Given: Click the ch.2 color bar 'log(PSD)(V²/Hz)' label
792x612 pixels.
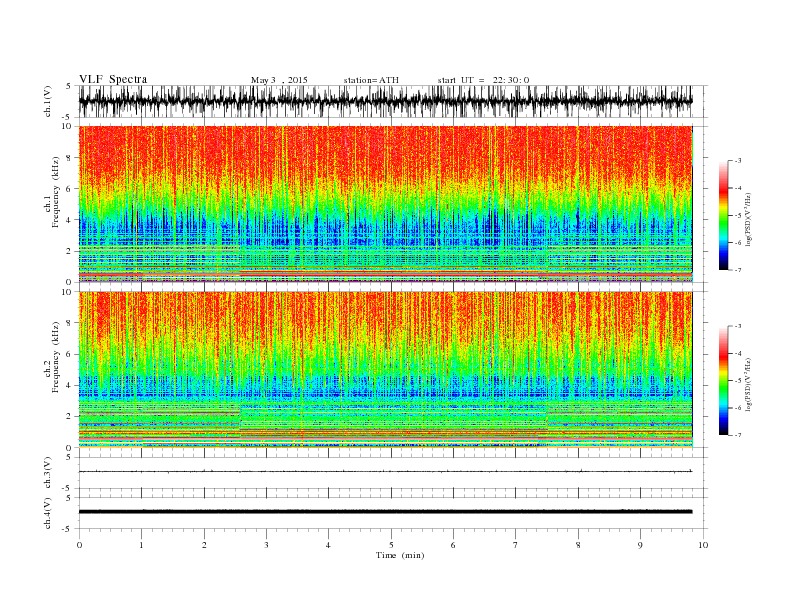Looking at the screenshot, I should (x=748, y=384).
